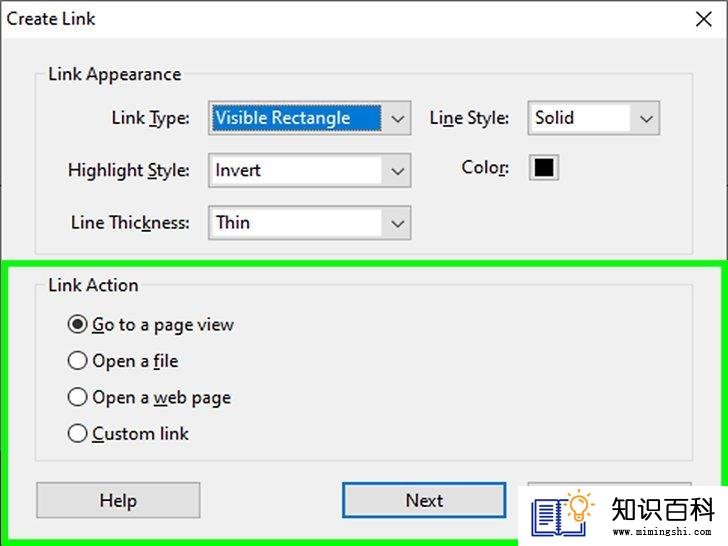Click the highlighted Visible Rectangle text
This screenshot has width=728, height=546.
[283, 118]
